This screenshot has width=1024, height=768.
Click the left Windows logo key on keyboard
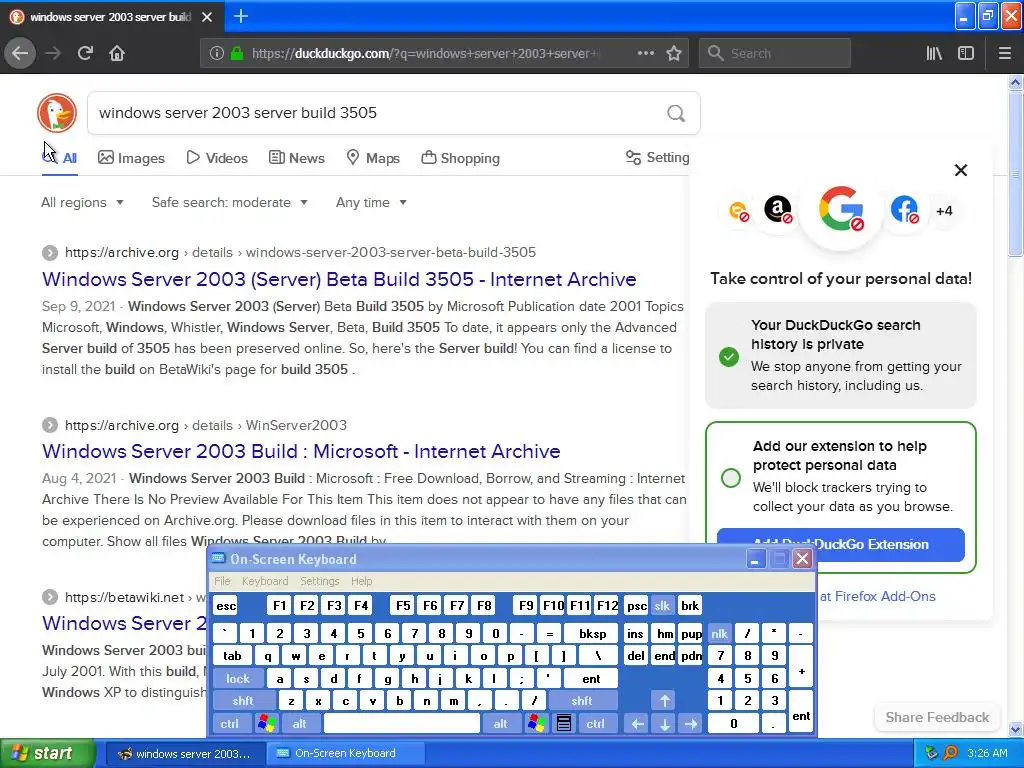[x=266, y=723]
